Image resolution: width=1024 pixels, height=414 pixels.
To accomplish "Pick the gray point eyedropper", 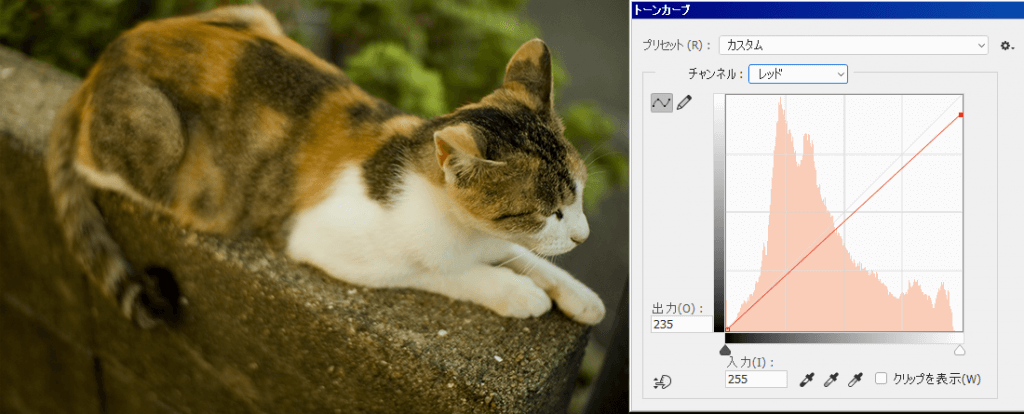I will (x=831, y=379).
